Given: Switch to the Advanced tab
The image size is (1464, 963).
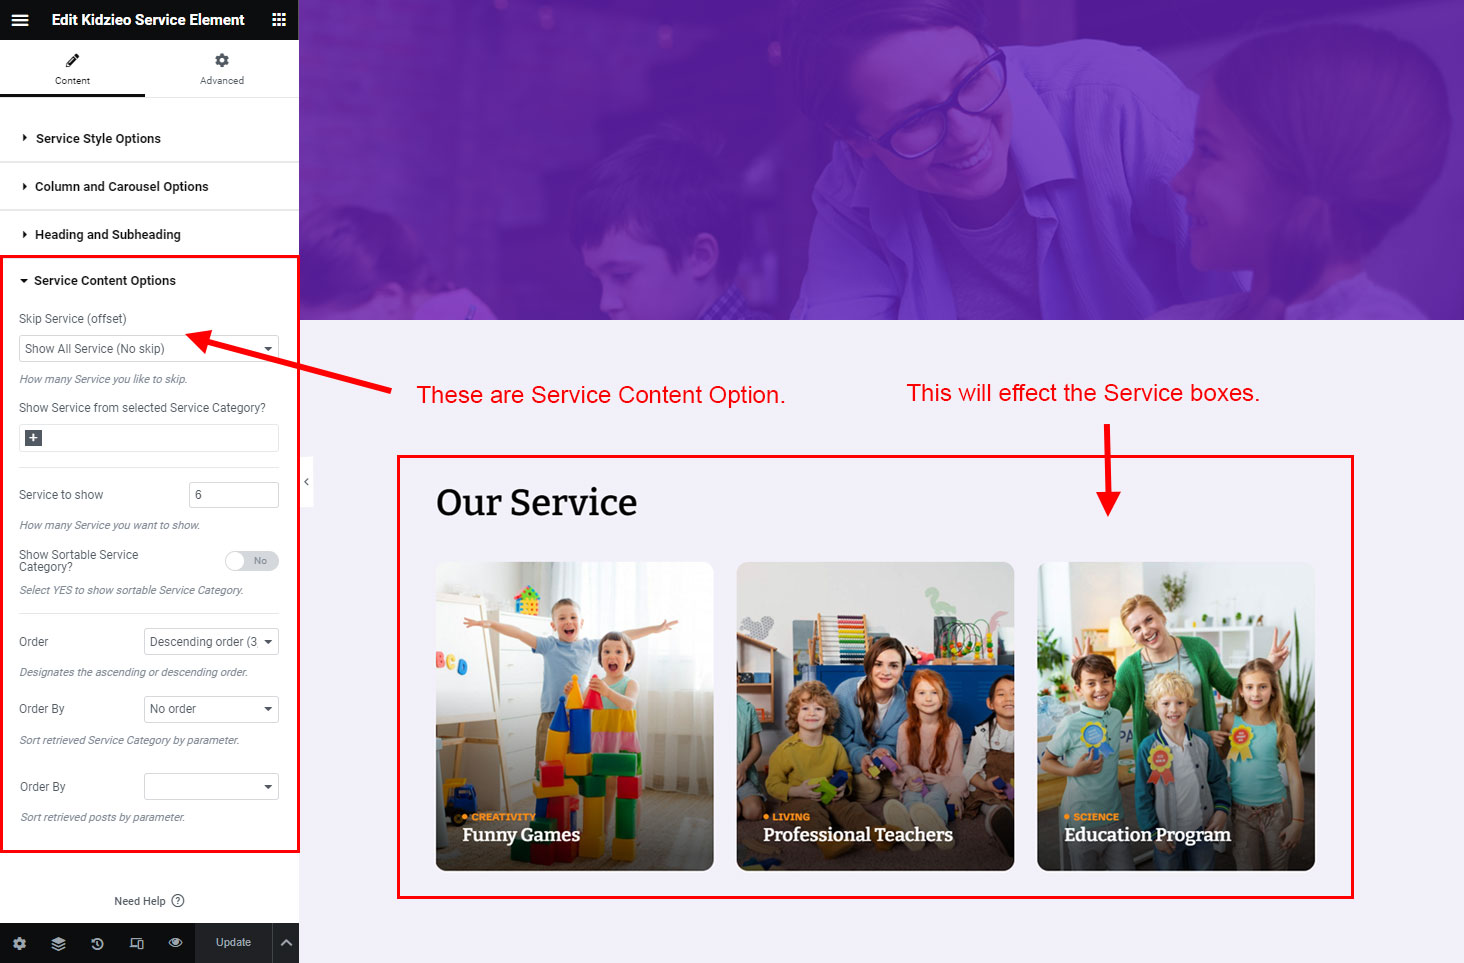Looking at the screenshot, I should pyautogui.click(x=222, y=69).
